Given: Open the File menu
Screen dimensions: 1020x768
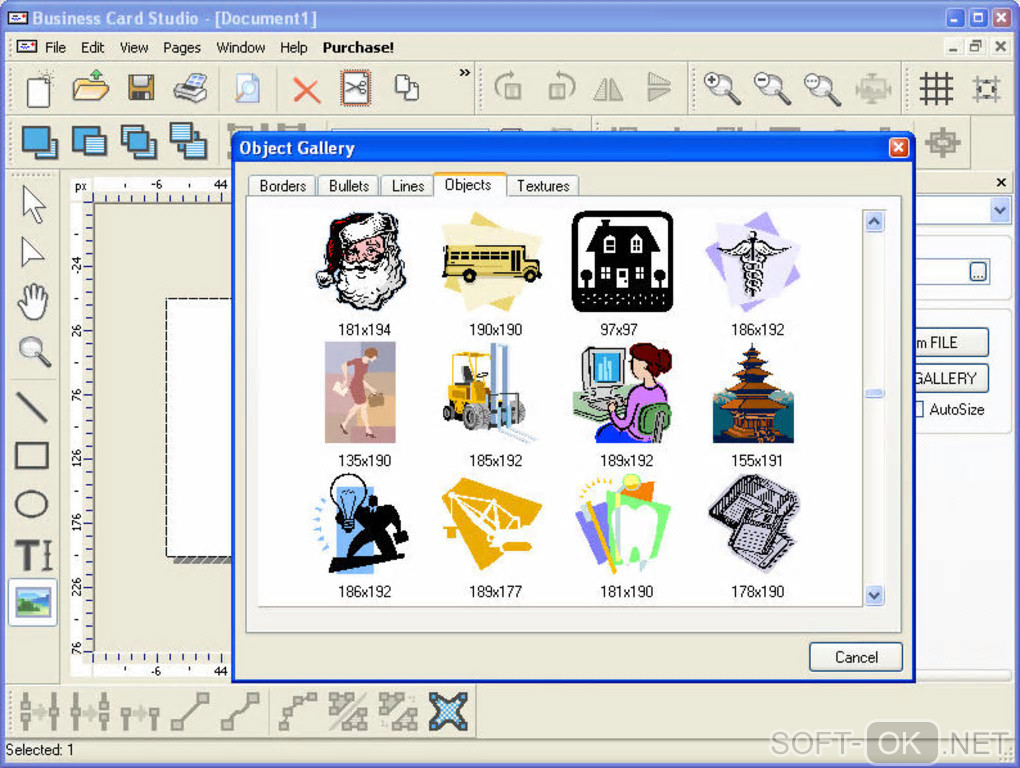Looking at the screenshot, I should 55,47.
